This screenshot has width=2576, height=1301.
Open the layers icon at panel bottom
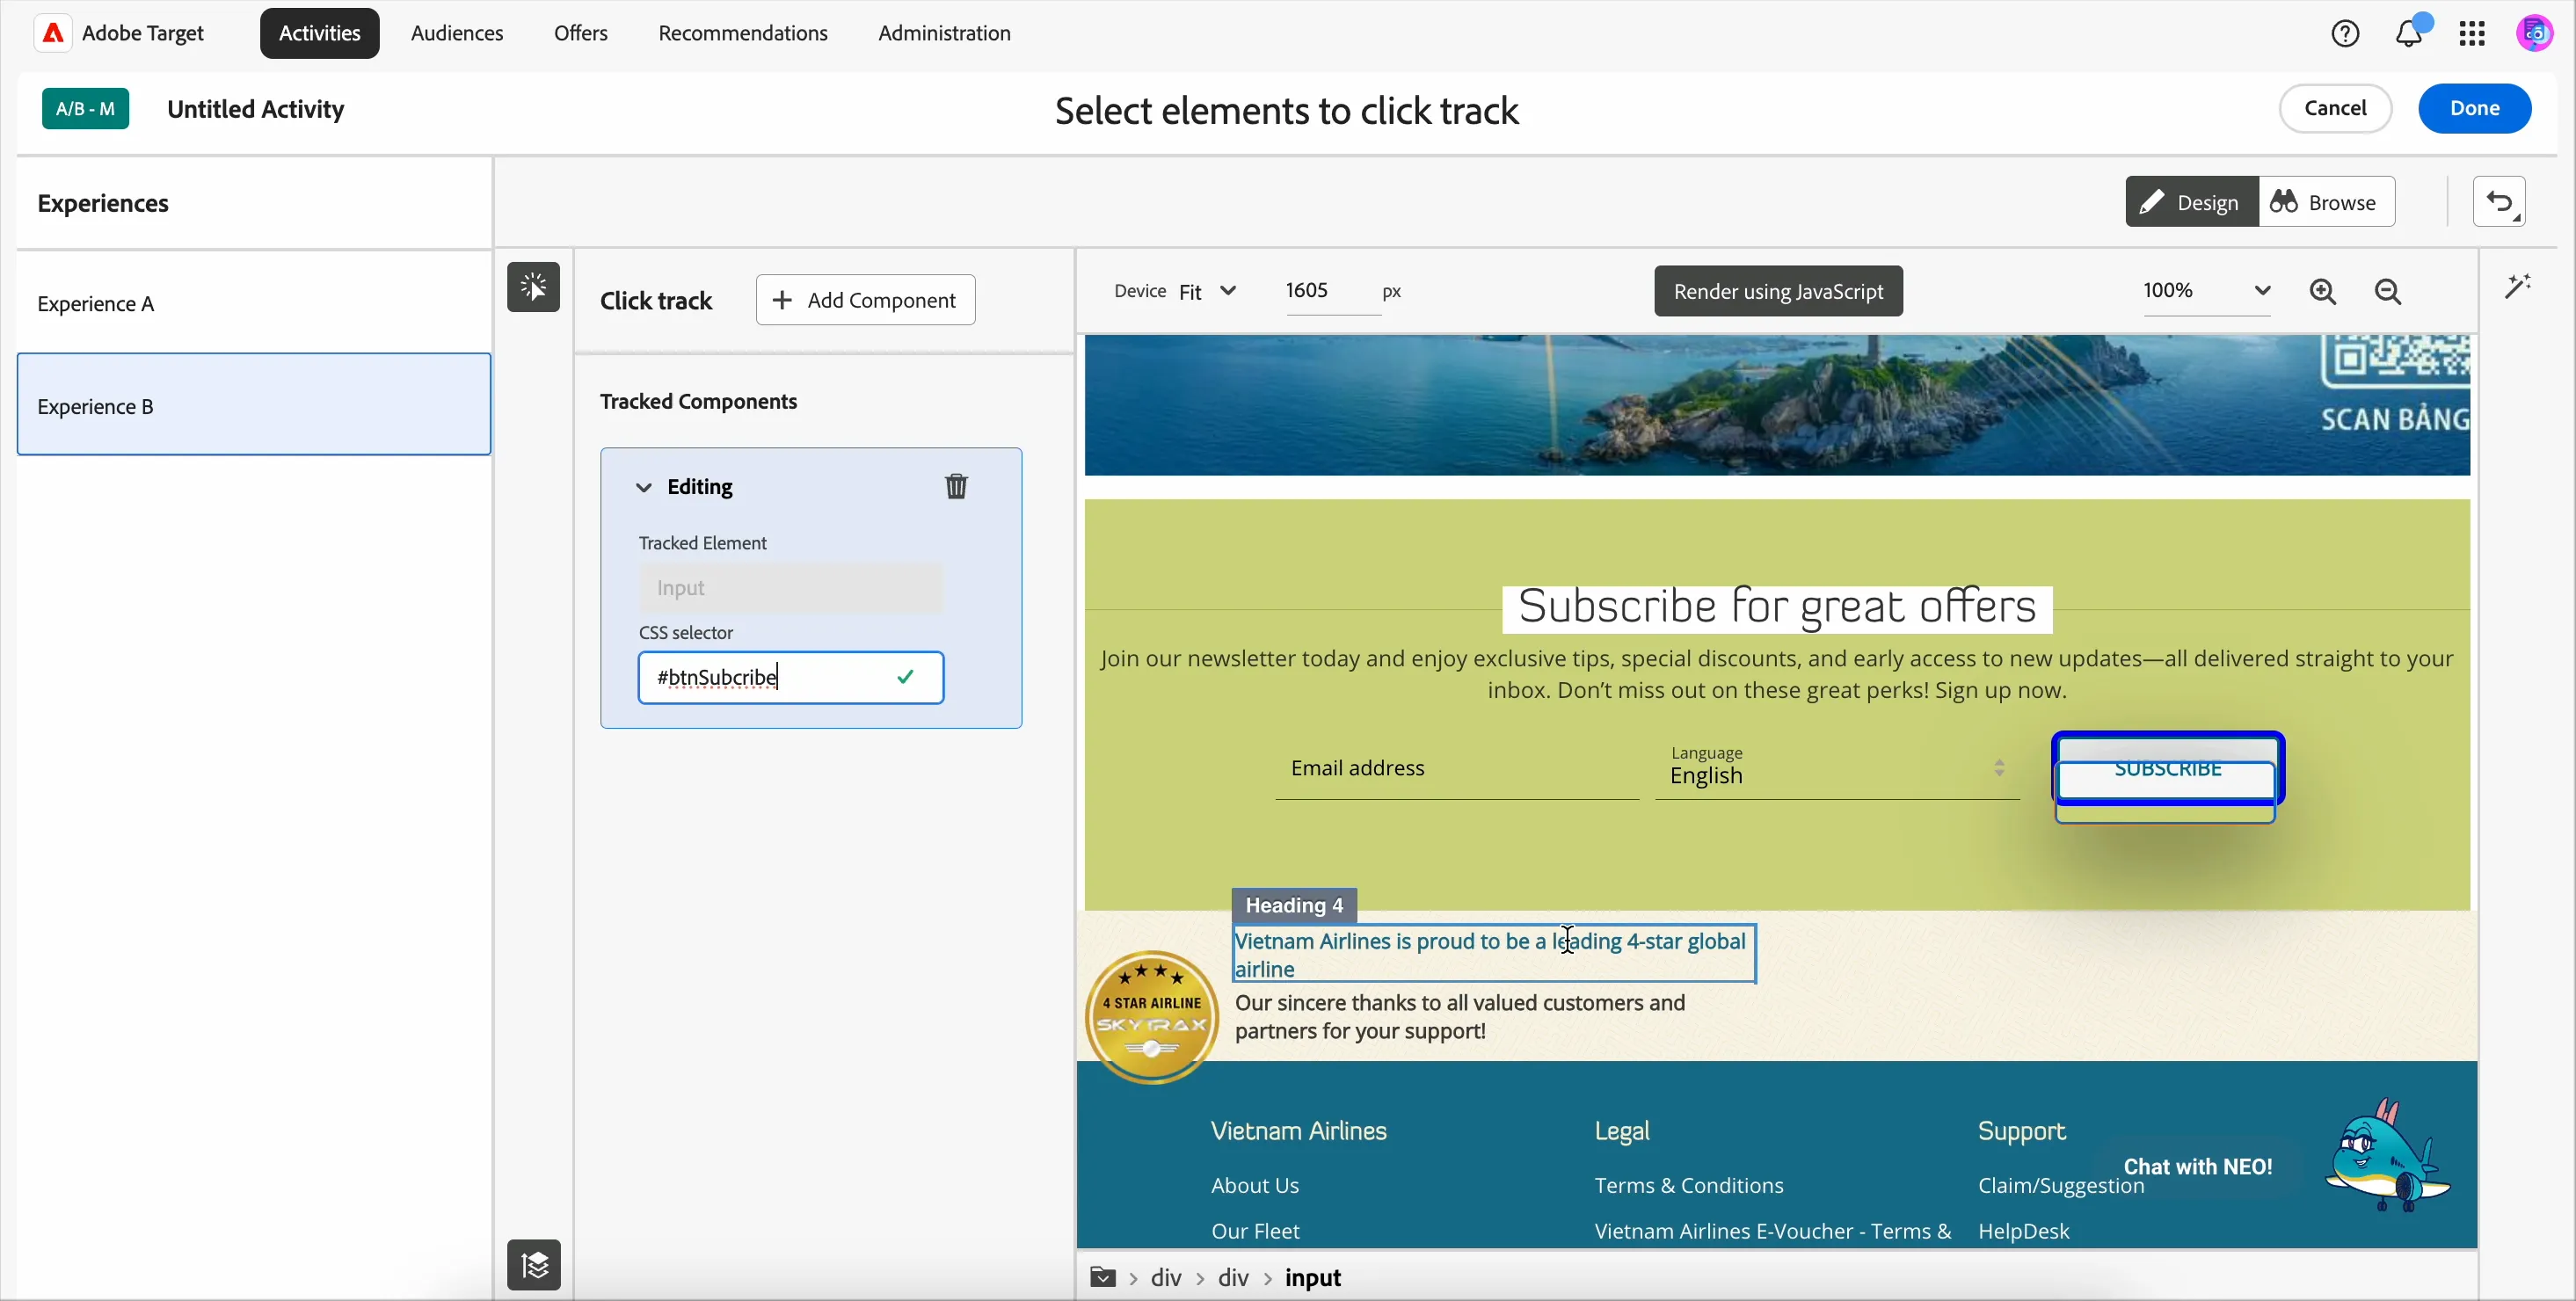pos(534,1265)
